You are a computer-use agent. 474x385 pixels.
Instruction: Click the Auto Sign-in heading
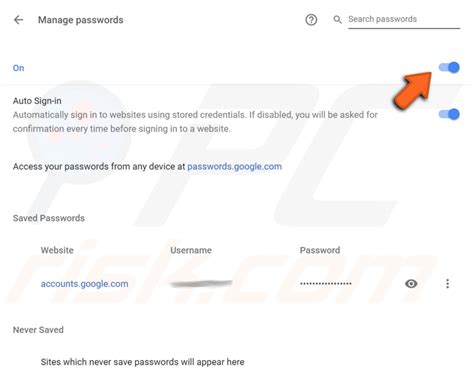coord(37,101)
